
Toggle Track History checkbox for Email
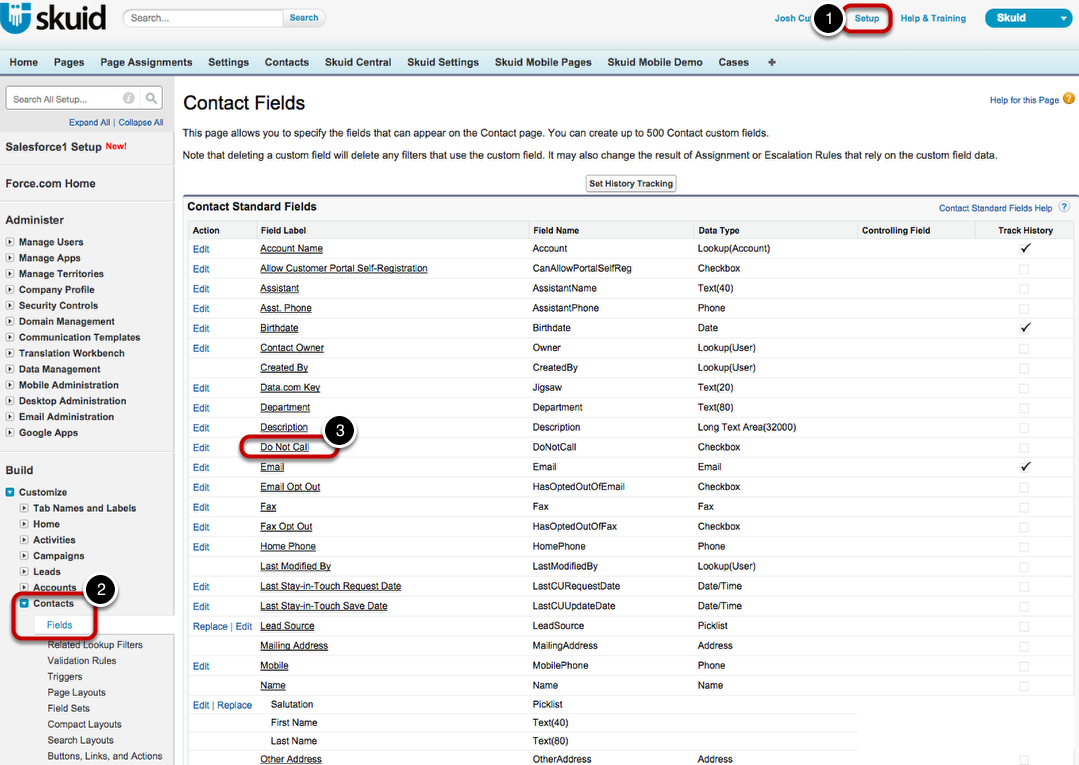[x=1024, y=467]
